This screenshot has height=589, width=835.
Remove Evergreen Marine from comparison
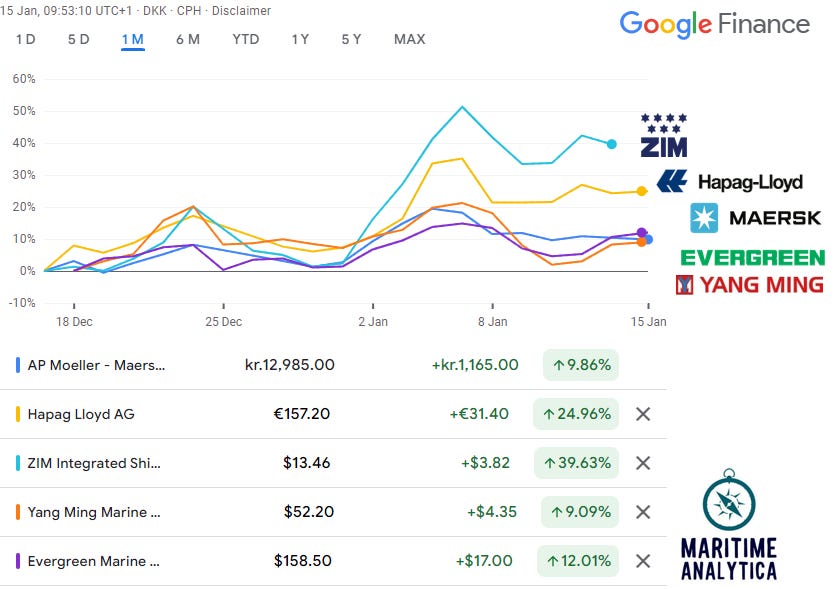pyautogui.click(x=643, y=561)
